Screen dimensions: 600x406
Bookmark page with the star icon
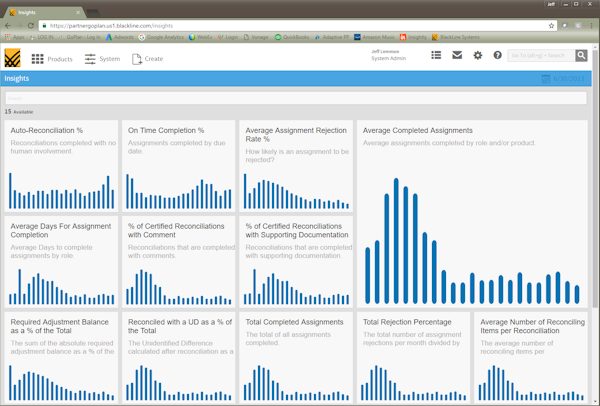click(552, 25)
